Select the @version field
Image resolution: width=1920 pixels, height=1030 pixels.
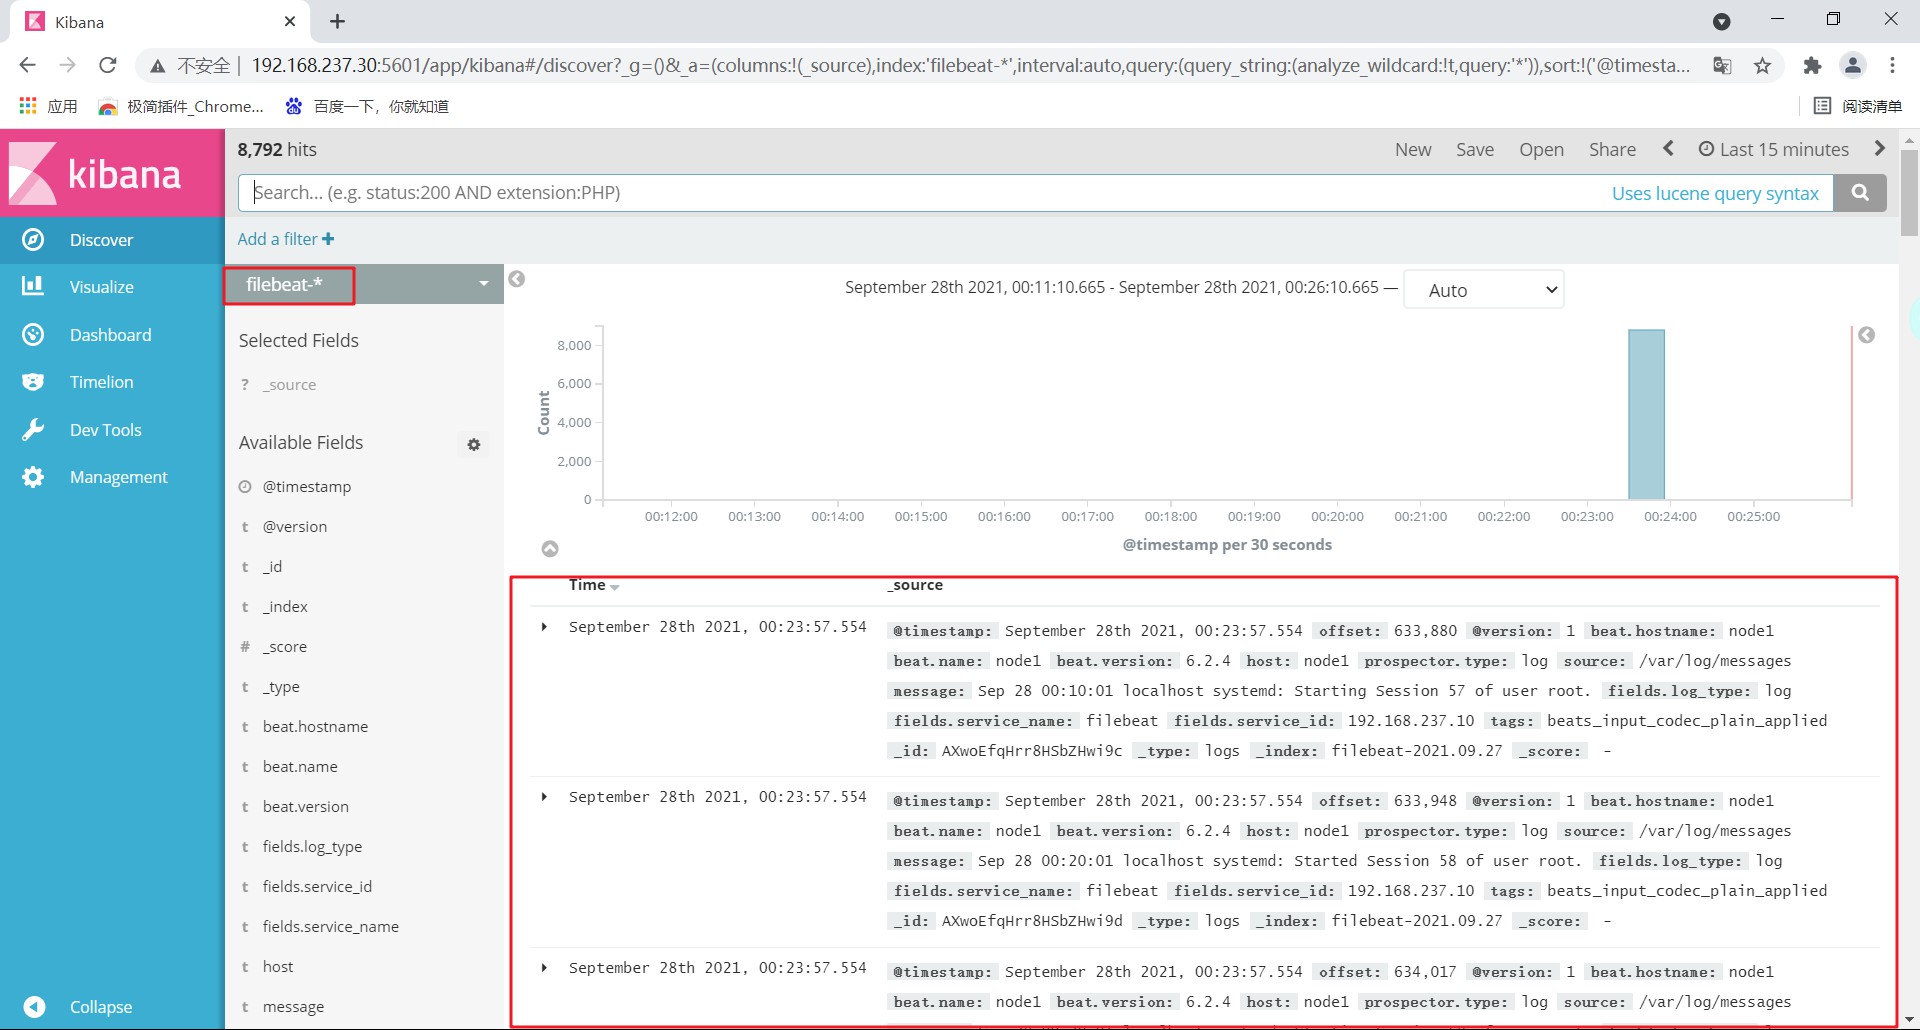[x=295, y=527]
